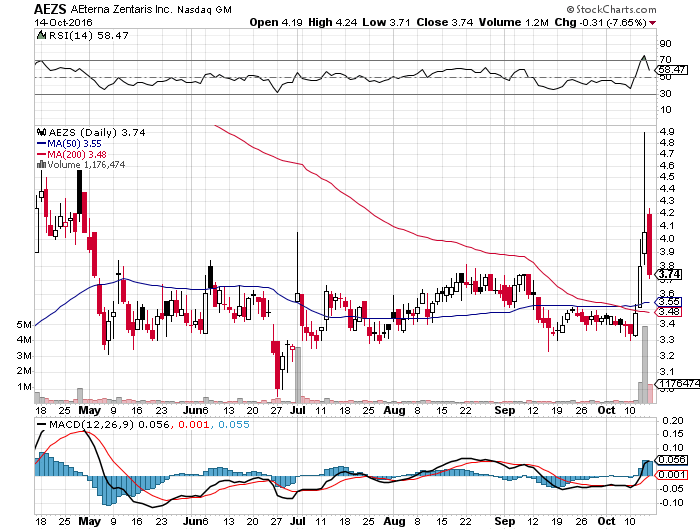Screen dimensions: 700x530
Task: Click the May label under price panel
Action: [x=89, y=410]
